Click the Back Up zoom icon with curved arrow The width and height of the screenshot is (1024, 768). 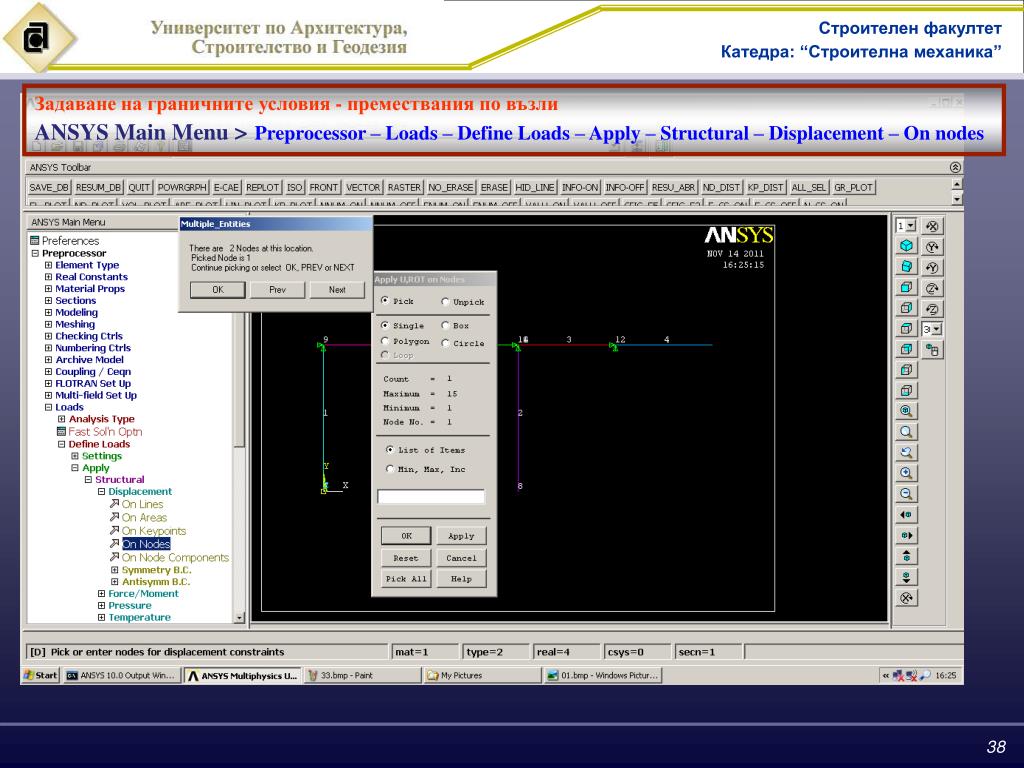[x=906, y=452]
